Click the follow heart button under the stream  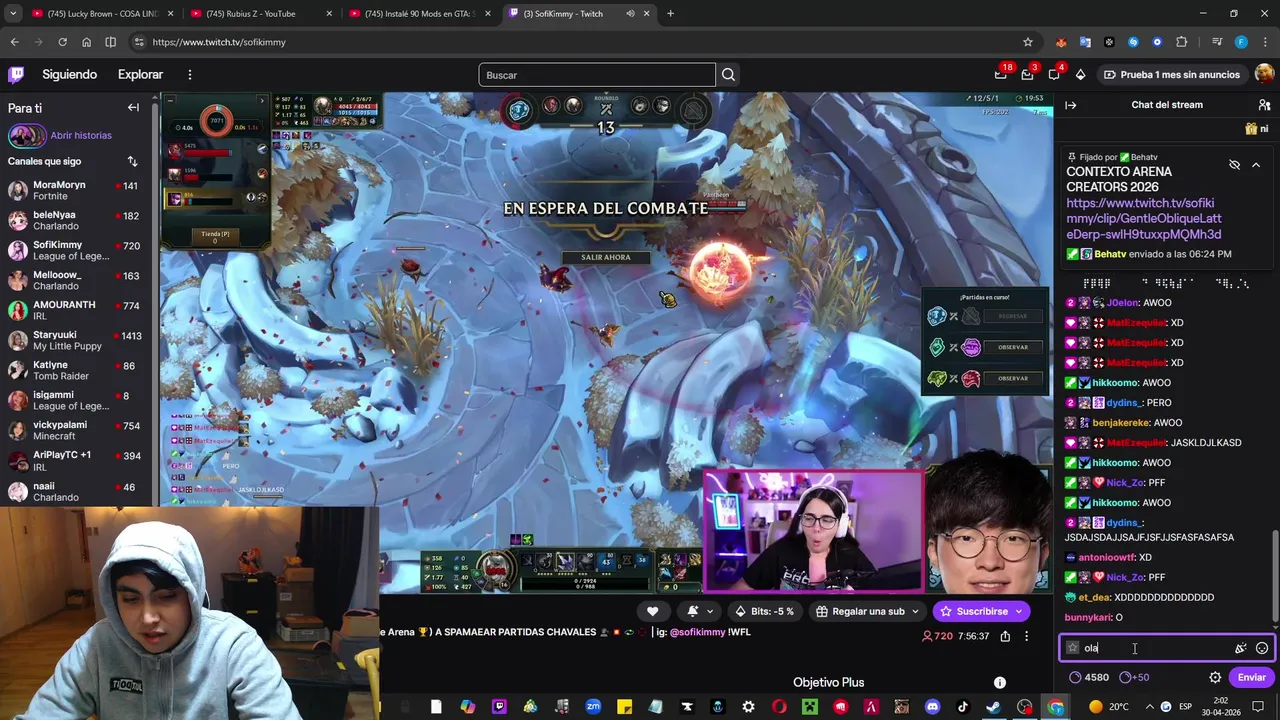pyautogui.click(x=652, y=611)
